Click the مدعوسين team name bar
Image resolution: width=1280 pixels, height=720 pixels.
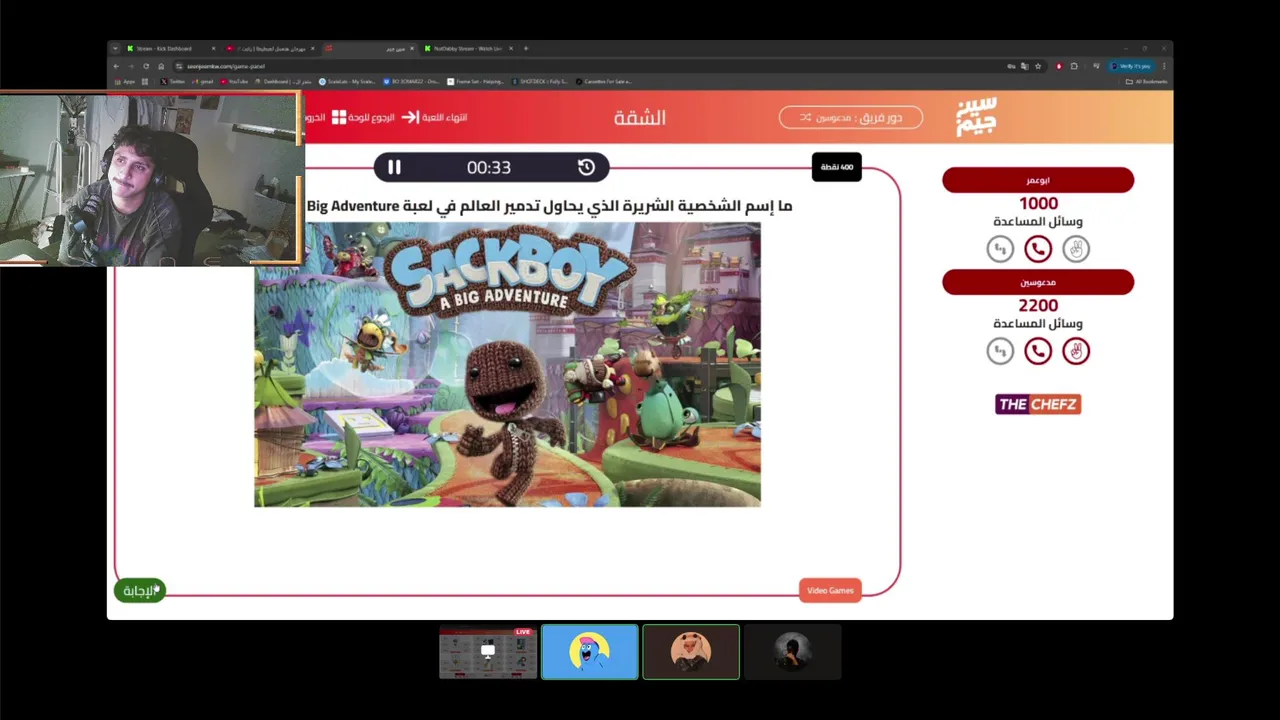(x=1038, y=282)
